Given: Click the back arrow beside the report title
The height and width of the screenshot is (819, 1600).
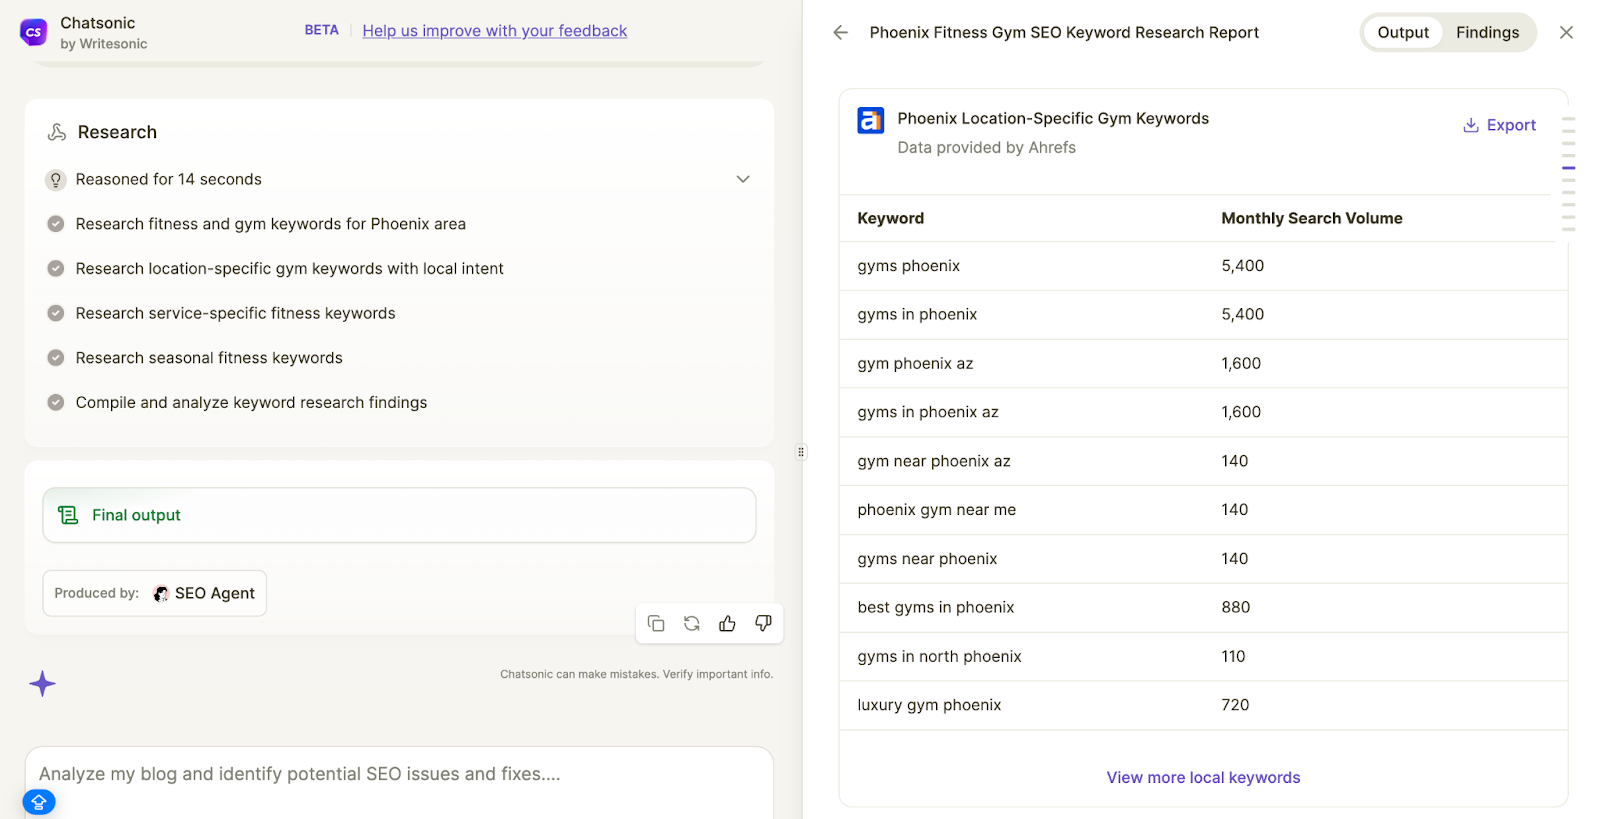Looking at the screenshot, I should click(840, 33).
